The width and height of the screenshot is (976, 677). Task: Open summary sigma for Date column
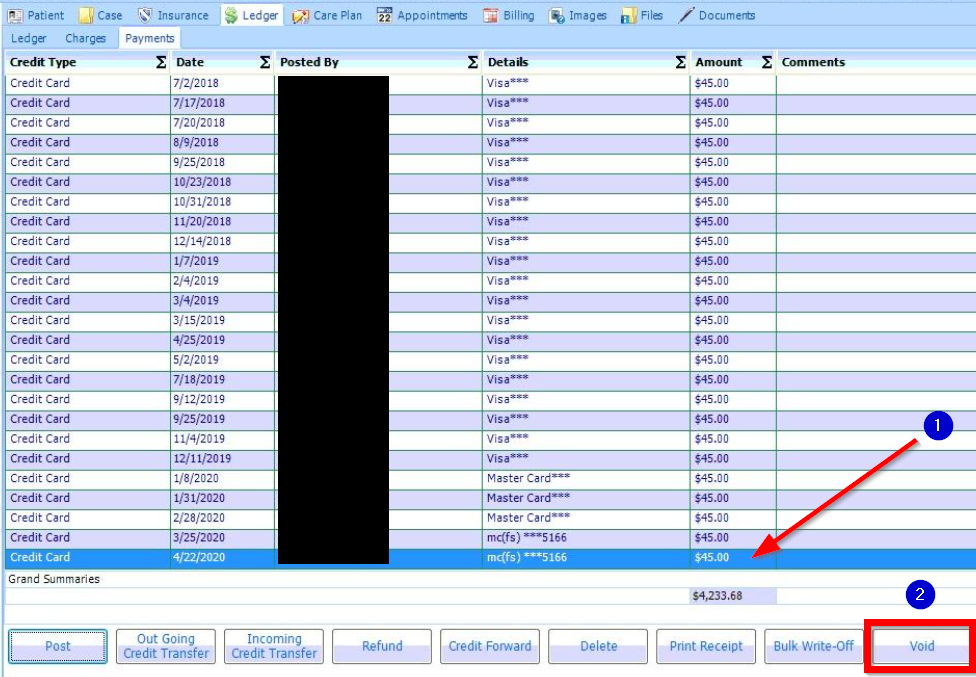265,62
